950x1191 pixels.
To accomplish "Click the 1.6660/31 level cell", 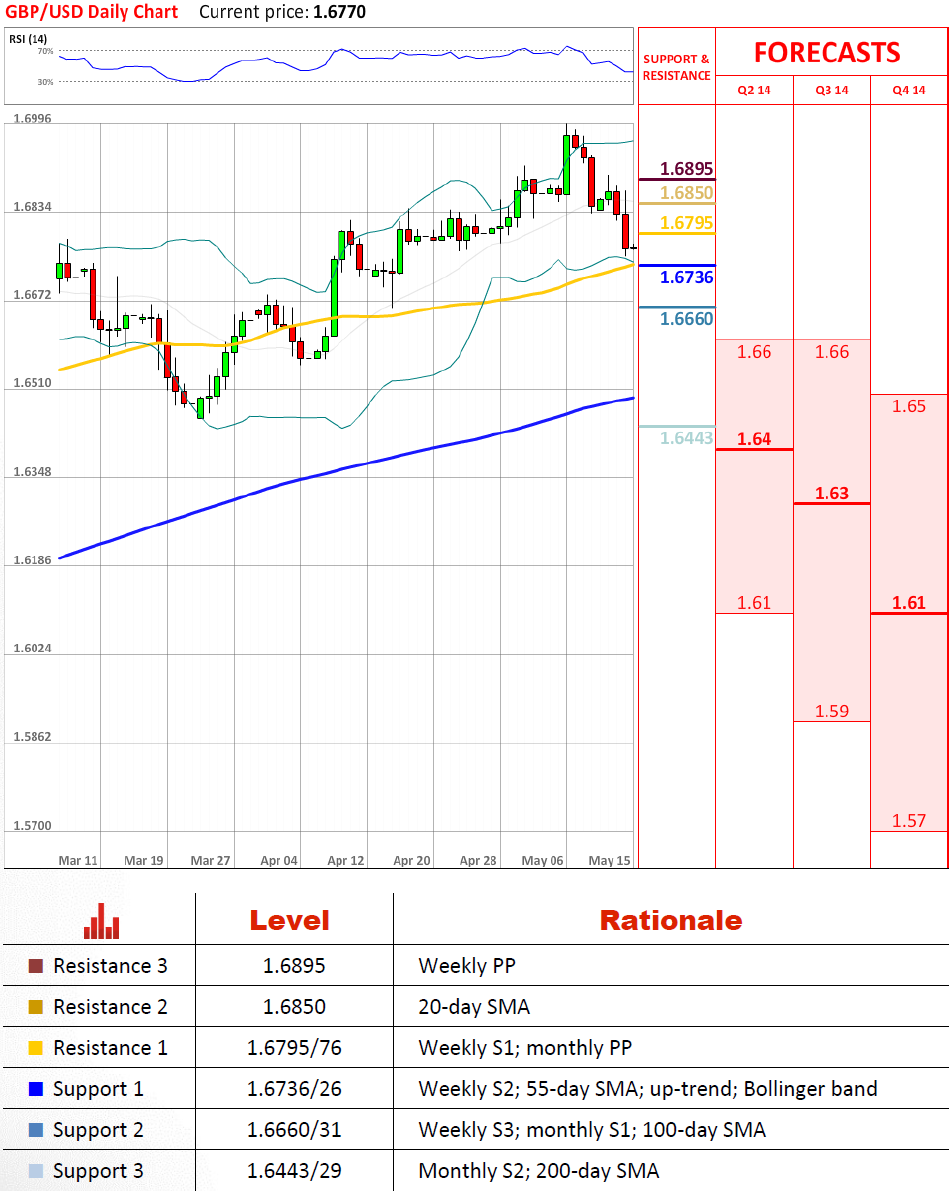I will pyautogui.click(x=294, y=1130).
